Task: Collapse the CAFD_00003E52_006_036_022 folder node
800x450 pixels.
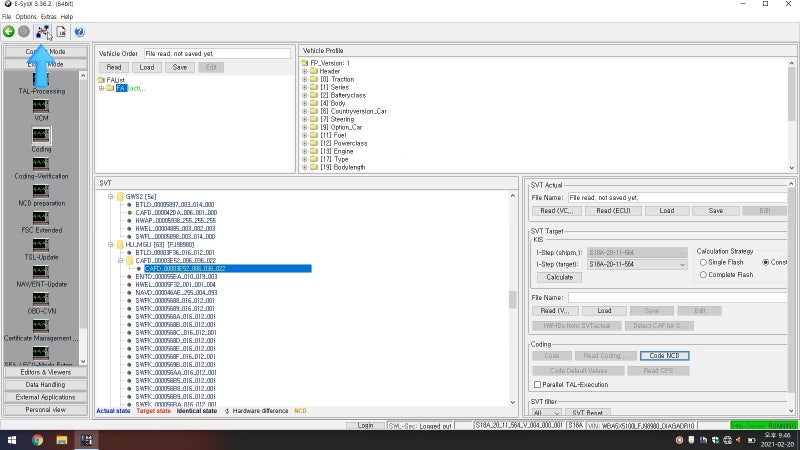Action: [120, 260]
